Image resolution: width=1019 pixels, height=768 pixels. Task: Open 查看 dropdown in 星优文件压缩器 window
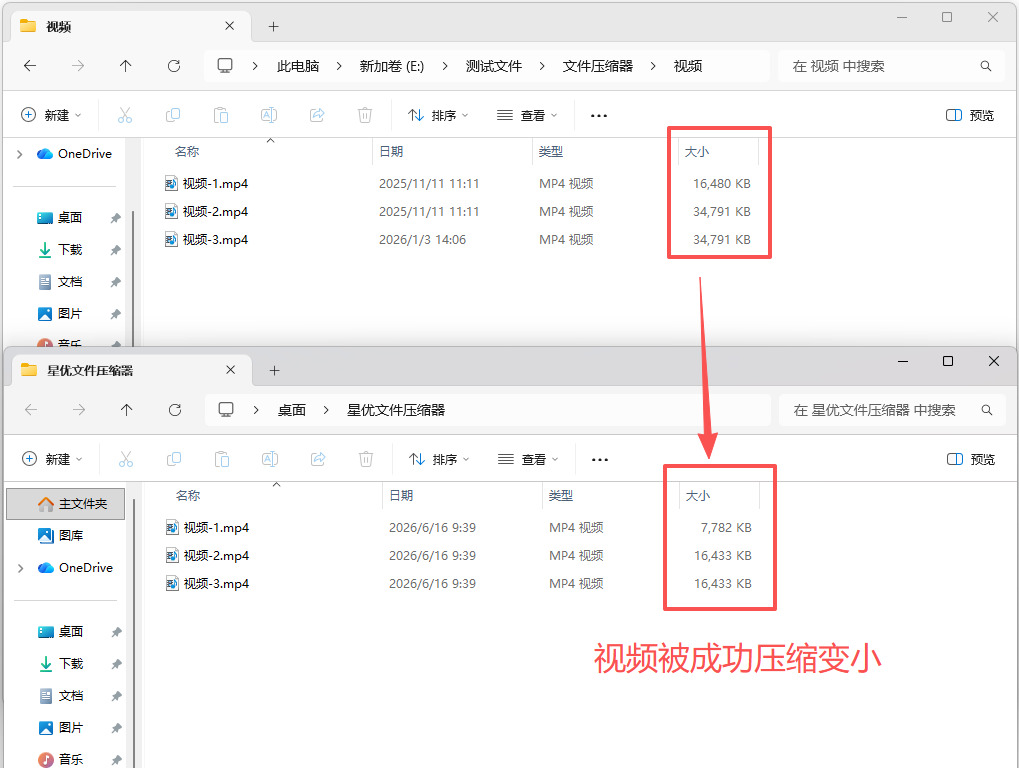[528, 459]
